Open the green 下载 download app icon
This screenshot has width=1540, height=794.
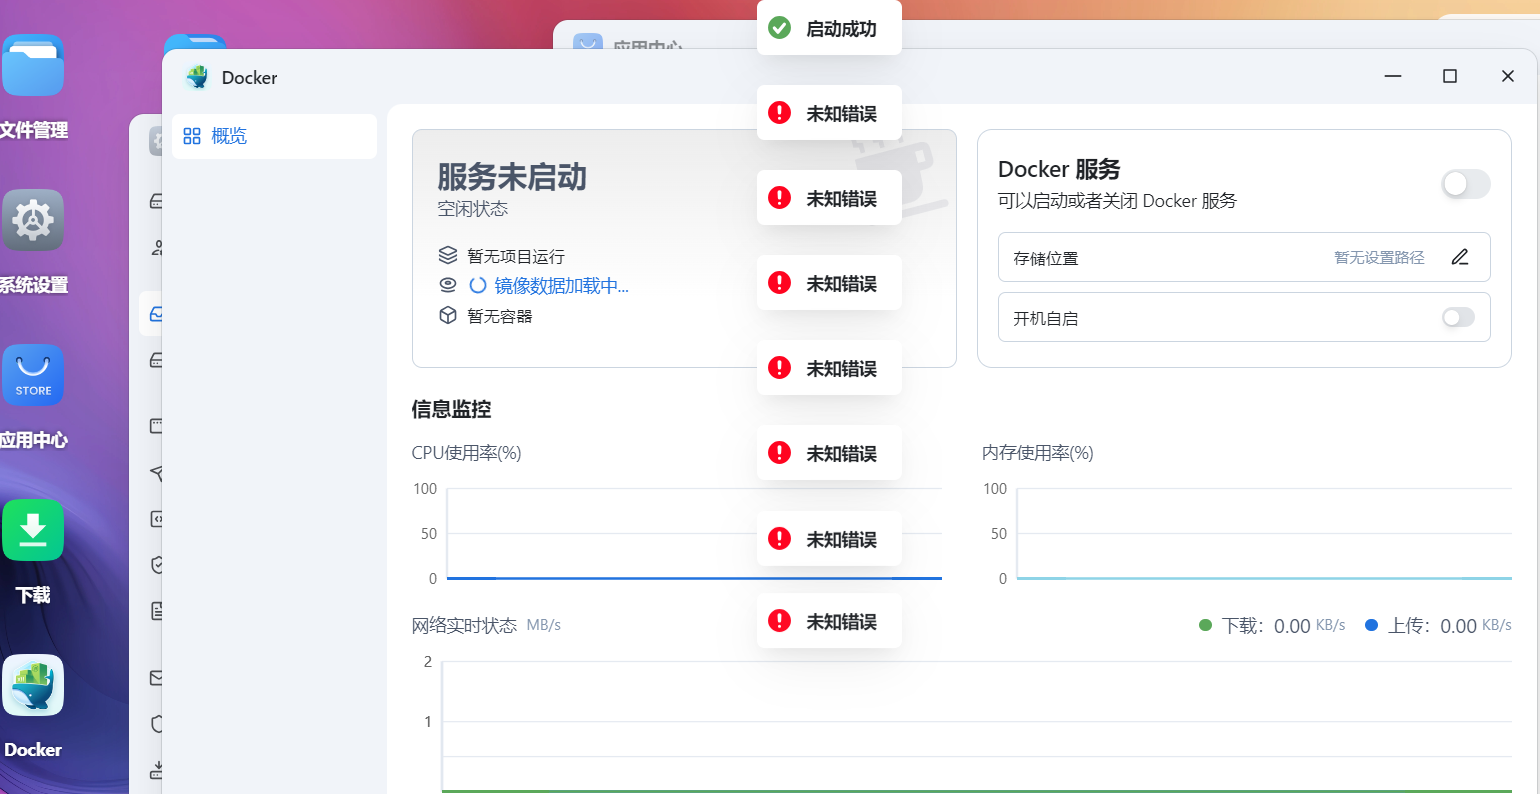coord(33,530)
